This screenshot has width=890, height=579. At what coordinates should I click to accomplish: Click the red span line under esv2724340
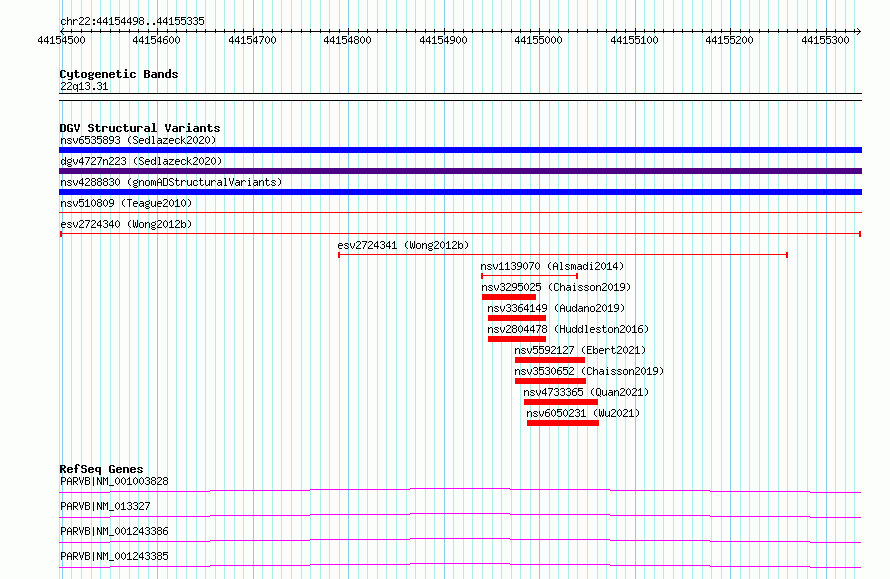click(x=460, y=233)
